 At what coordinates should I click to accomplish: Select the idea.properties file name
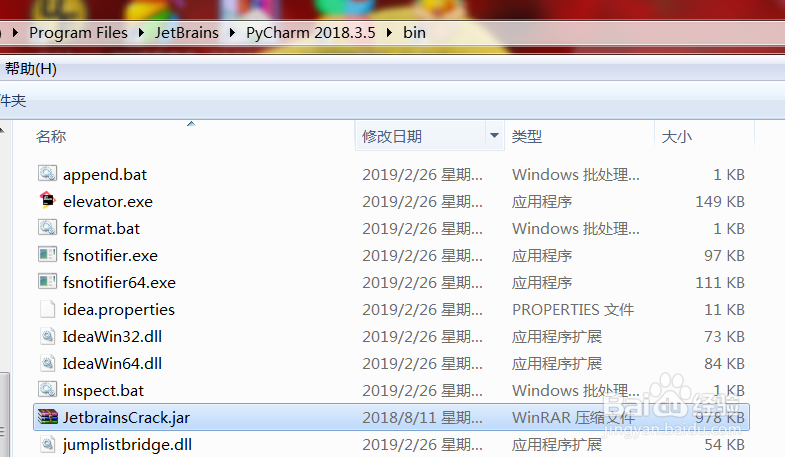pyautogui.click(x=119, y=310)
